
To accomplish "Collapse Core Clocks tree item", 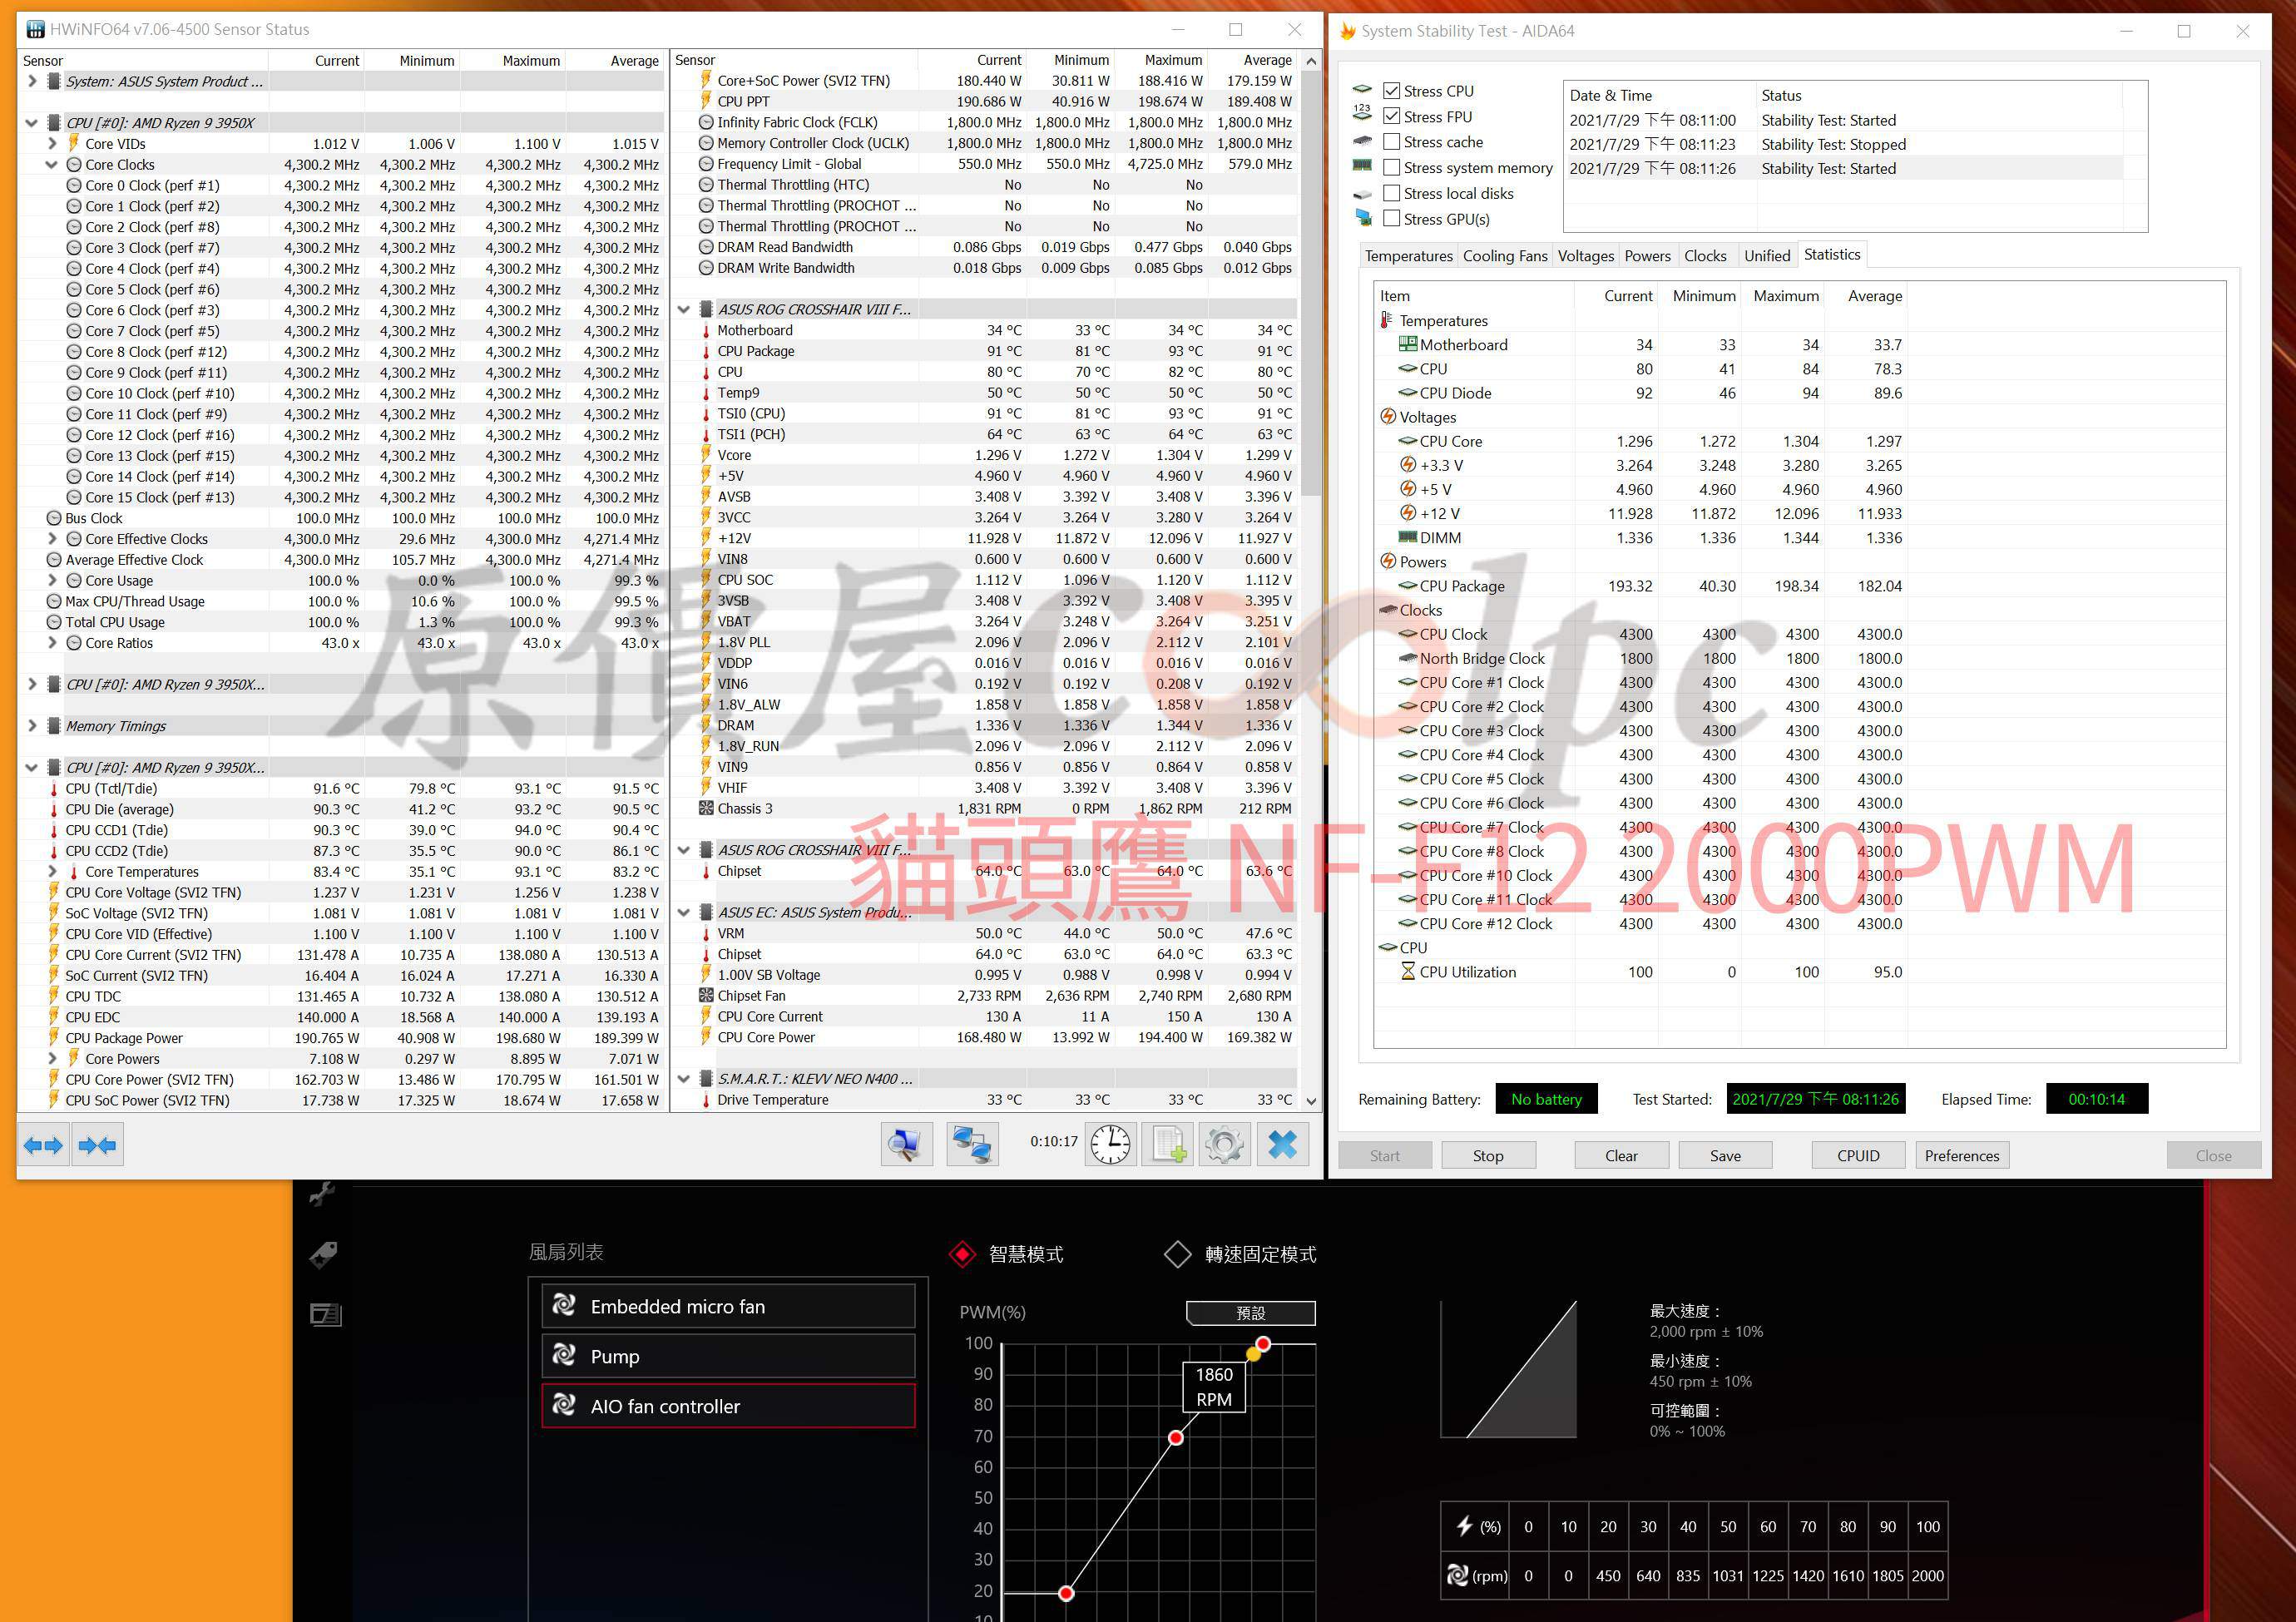I will (x=52, y=165).
